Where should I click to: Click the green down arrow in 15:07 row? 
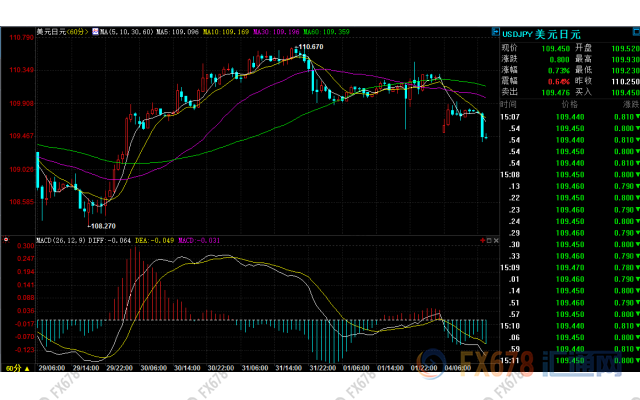point(636,117)
